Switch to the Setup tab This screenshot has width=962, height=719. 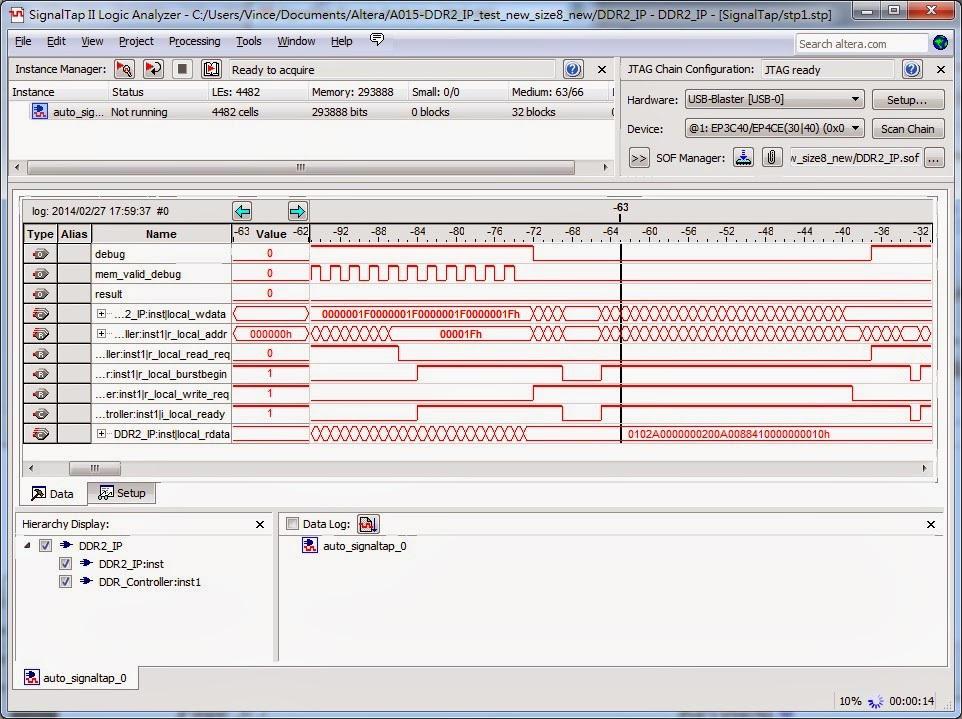point(122,492)
